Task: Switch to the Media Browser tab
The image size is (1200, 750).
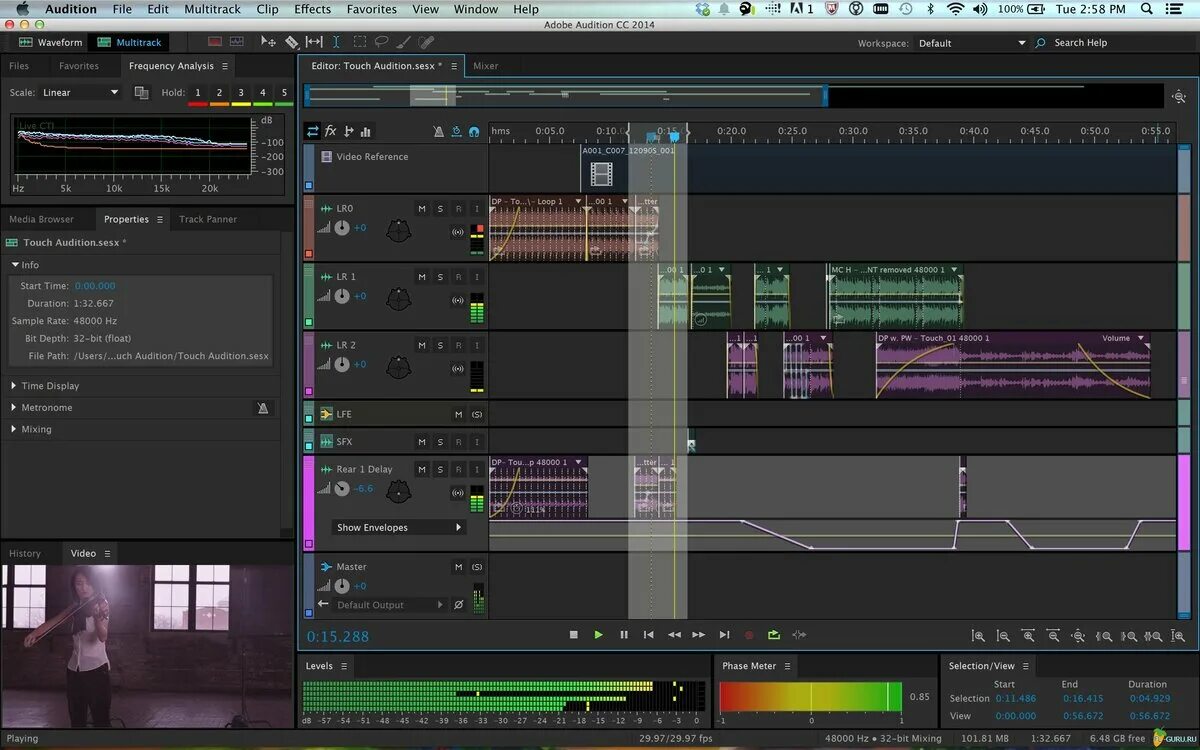Action: (x=41, y=219)
